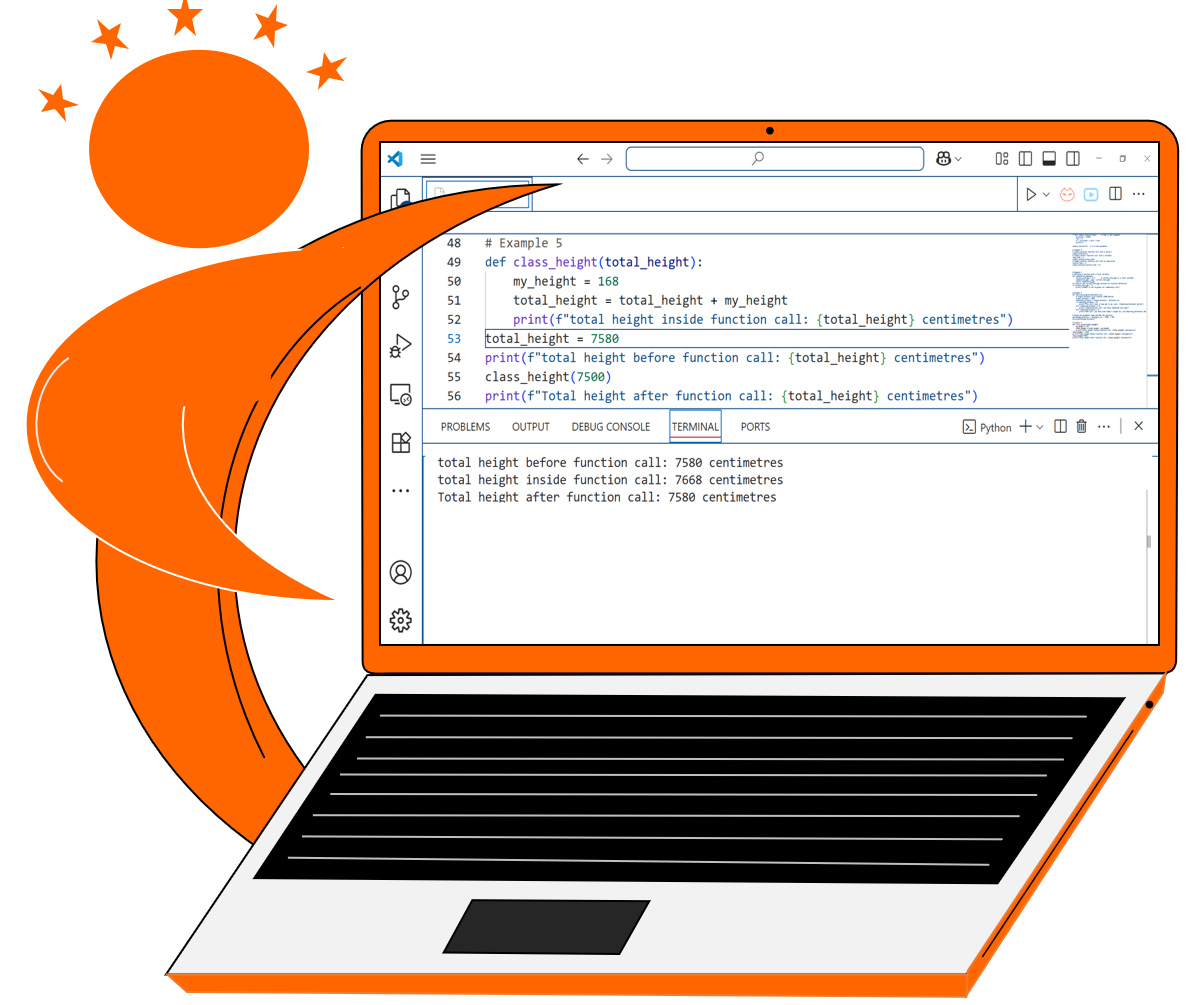The width and height of the screenshot is (1193, 1005).
Task: Open the Copilot chat dropdown chevron
Action: pos(959,159)
